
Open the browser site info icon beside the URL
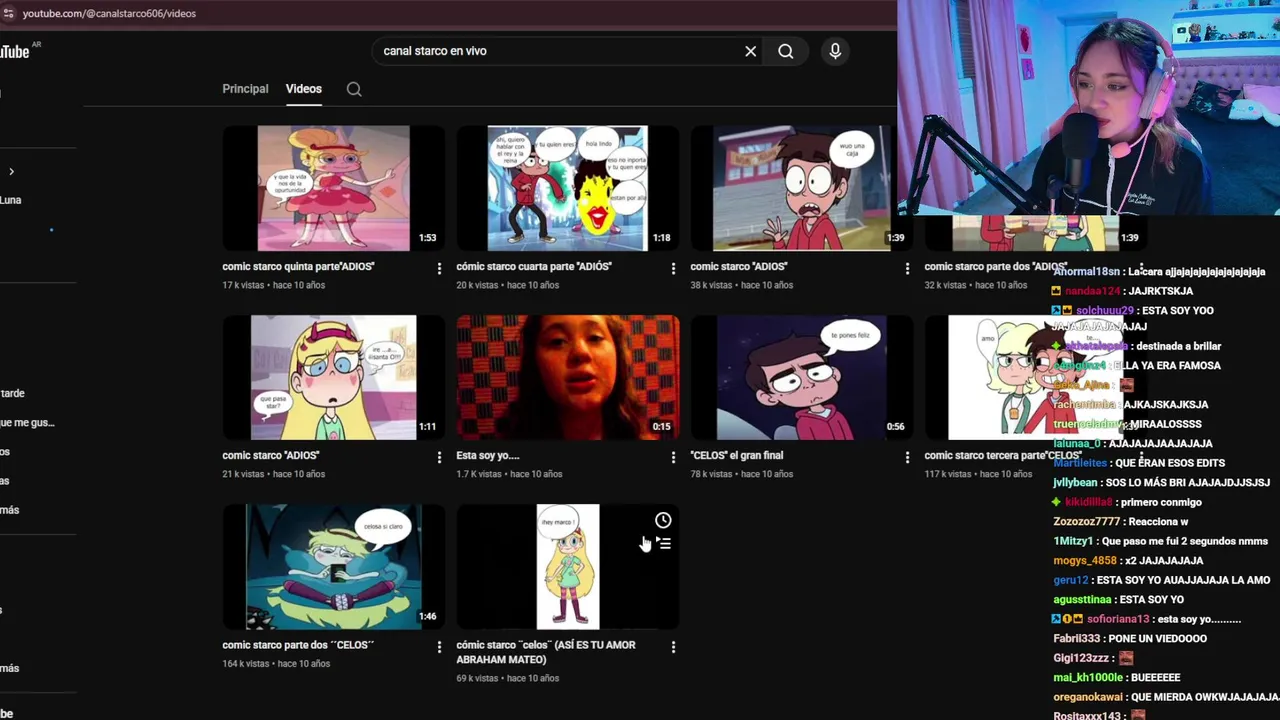coord(8,13)
